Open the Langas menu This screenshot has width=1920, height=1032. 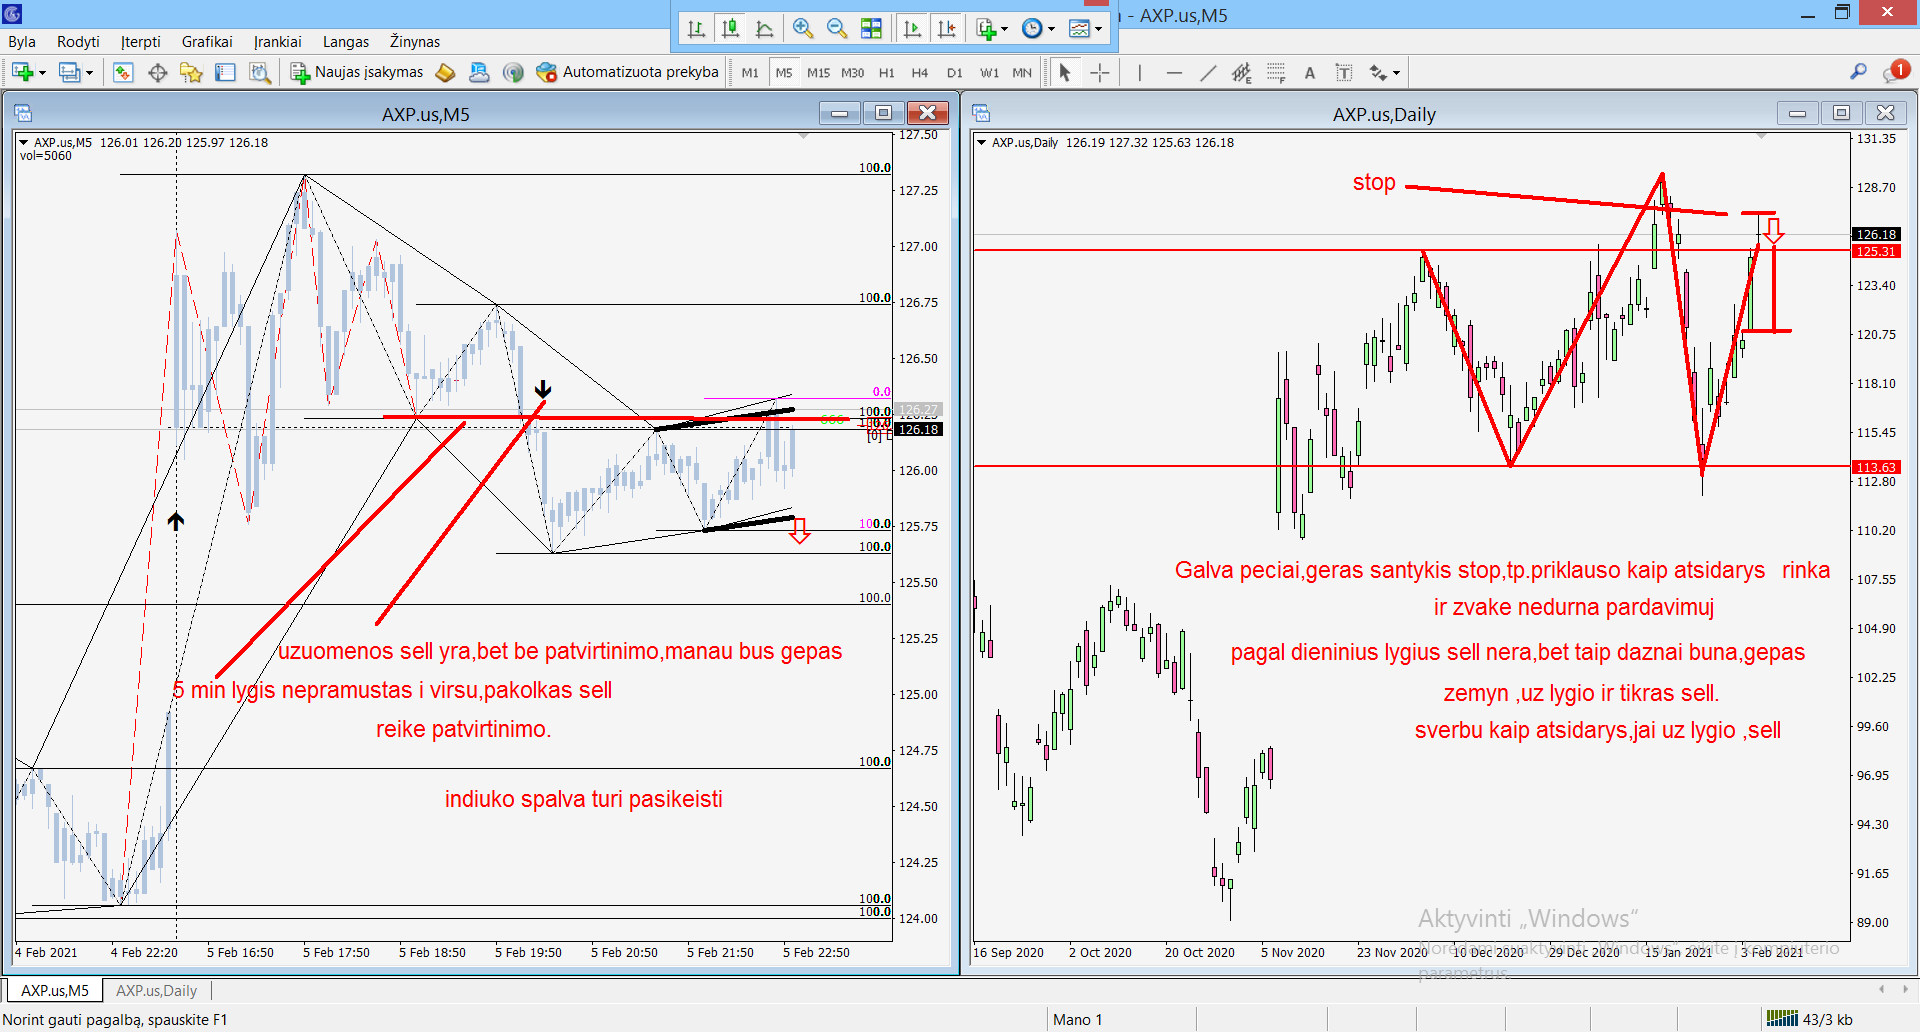pyautogui.click(x=346, y=42)
